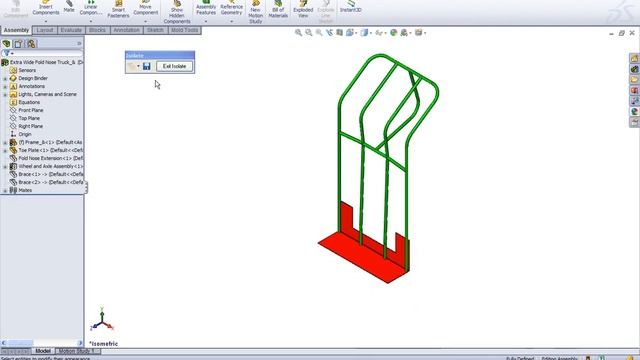
Task: Select the Mate tool
Action: click(x=69, y=7)
